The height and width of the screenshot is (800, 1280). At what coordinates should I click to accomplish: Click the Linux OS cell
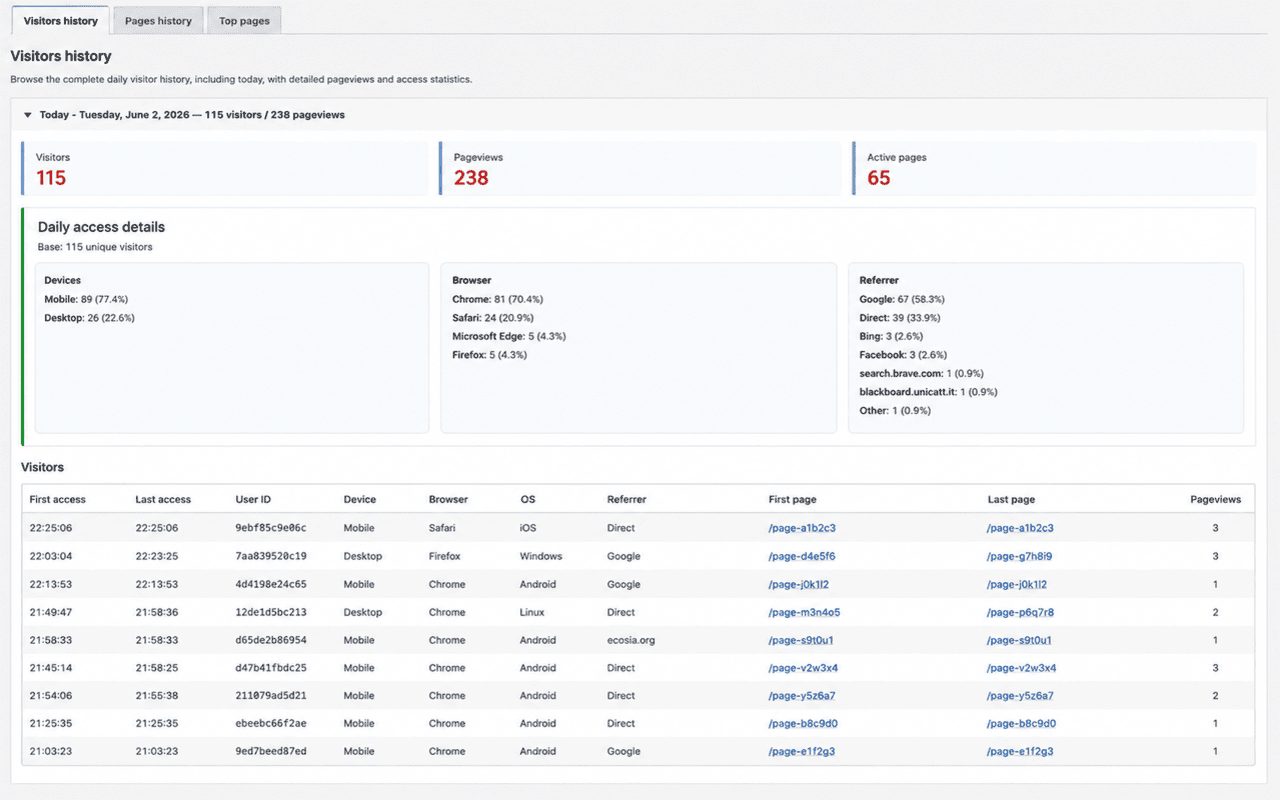click(532, 612)
